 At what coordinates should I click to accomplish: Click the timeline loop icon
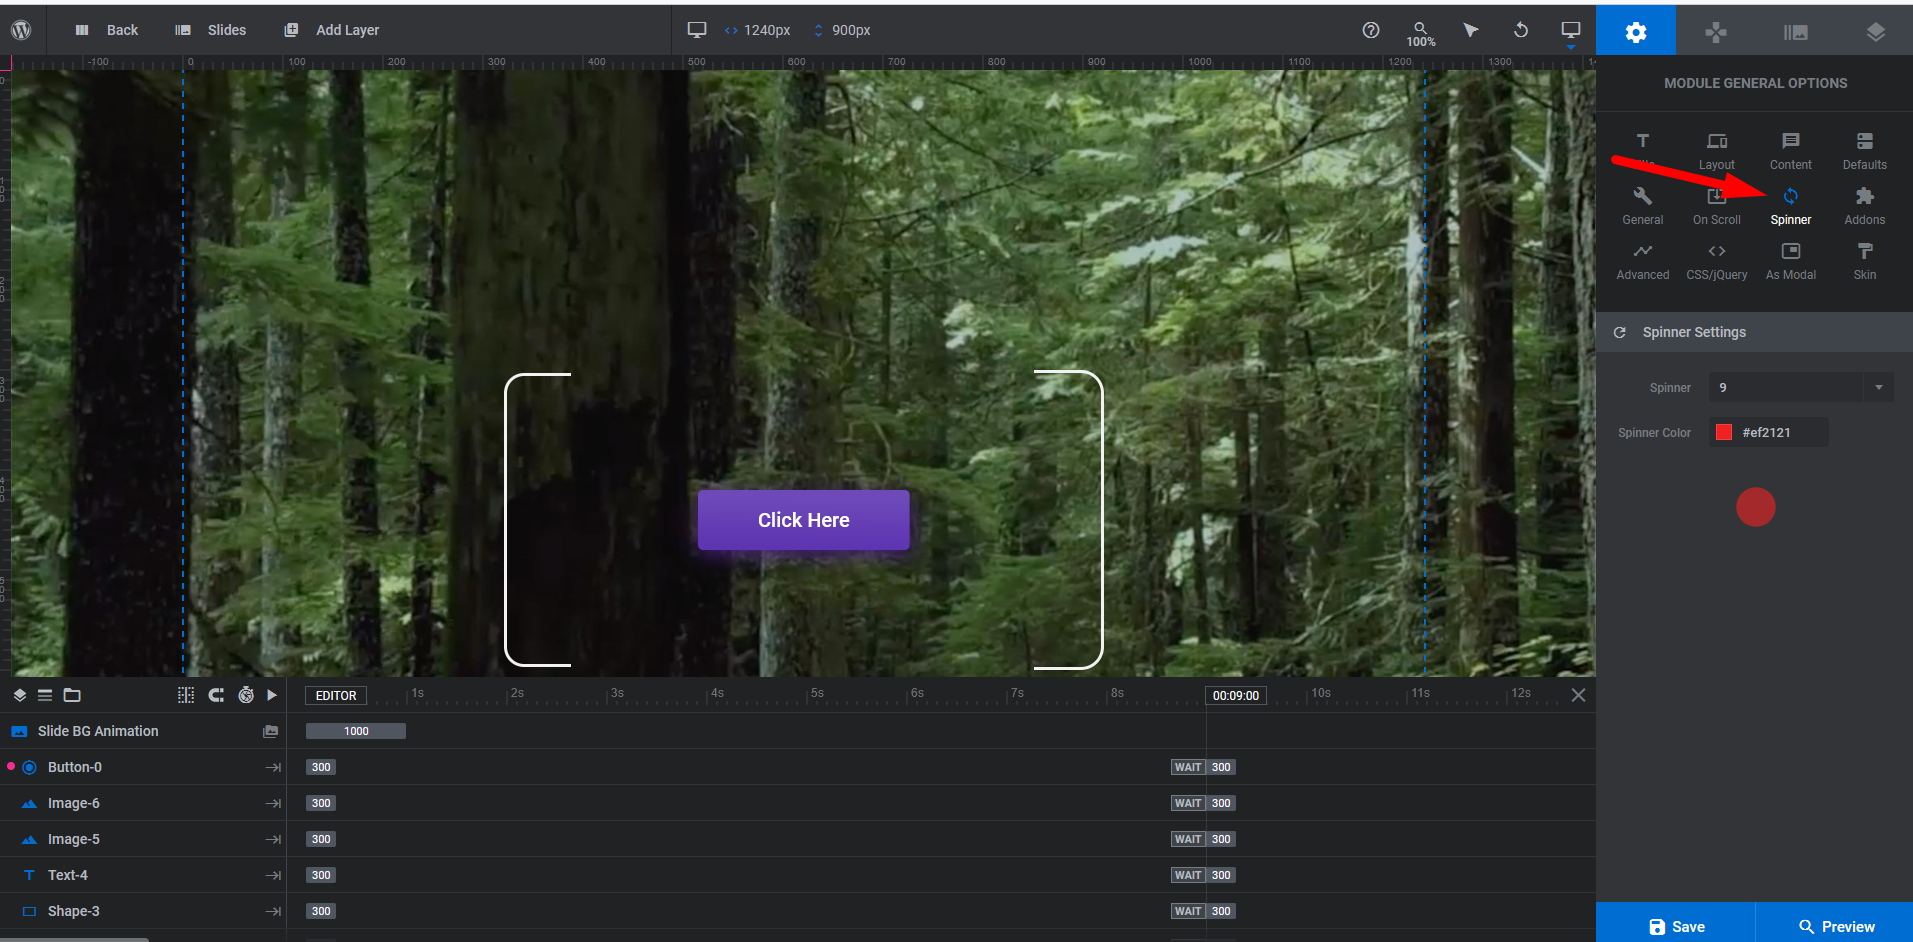click(x=216, y=695)
